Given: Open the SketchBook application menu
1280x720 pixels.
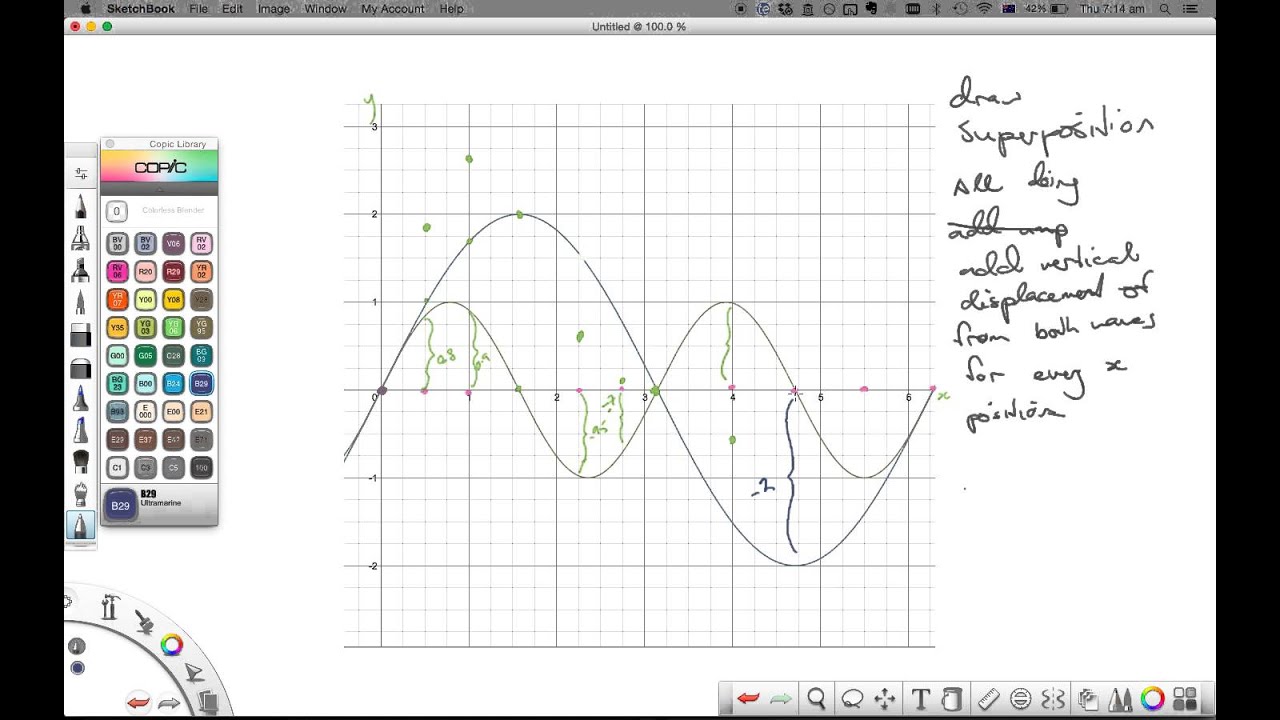Looking at the screenshot, I should [x=141, y=9].
